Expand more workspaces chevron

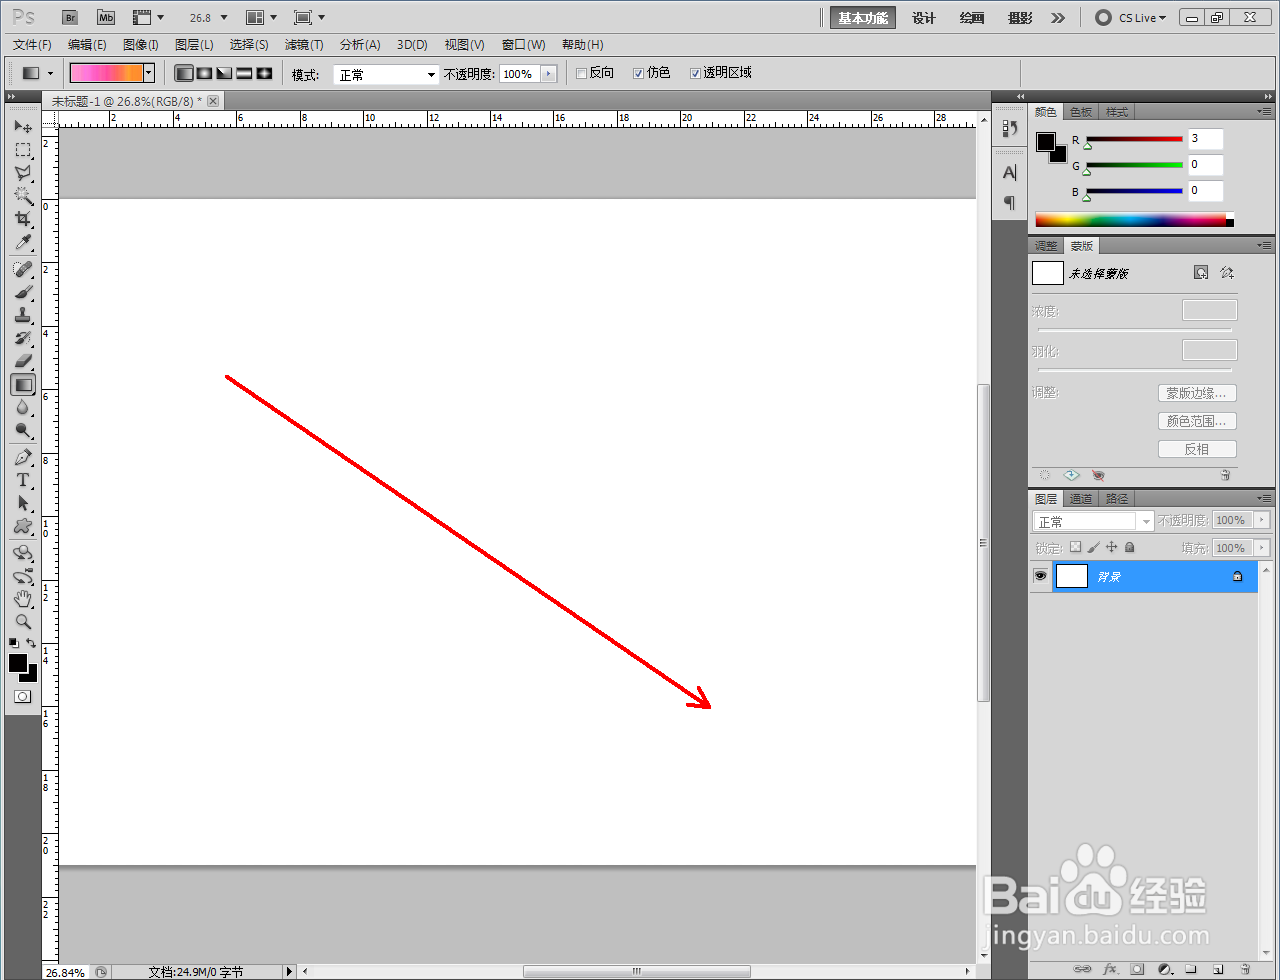tap(1058, 18)
